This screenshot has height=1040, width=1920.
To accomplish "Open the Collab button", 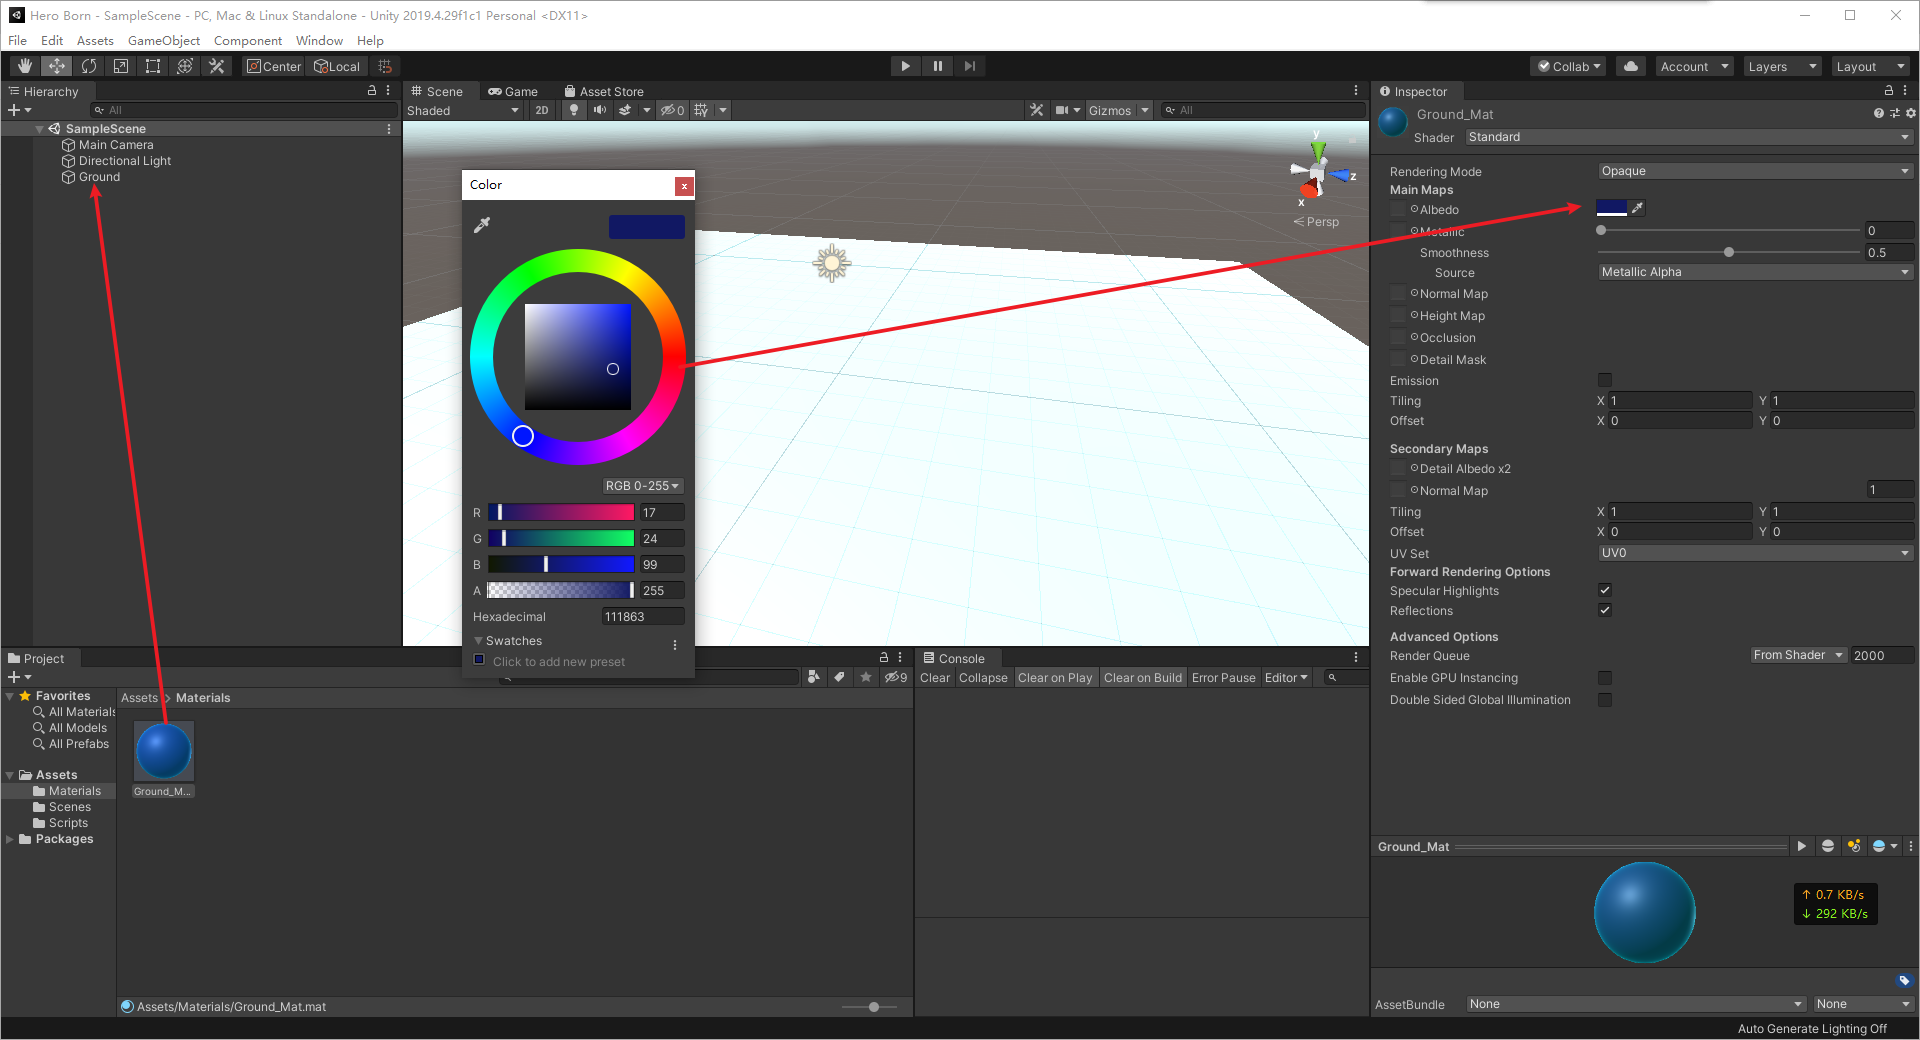I will coord(1569,66).
